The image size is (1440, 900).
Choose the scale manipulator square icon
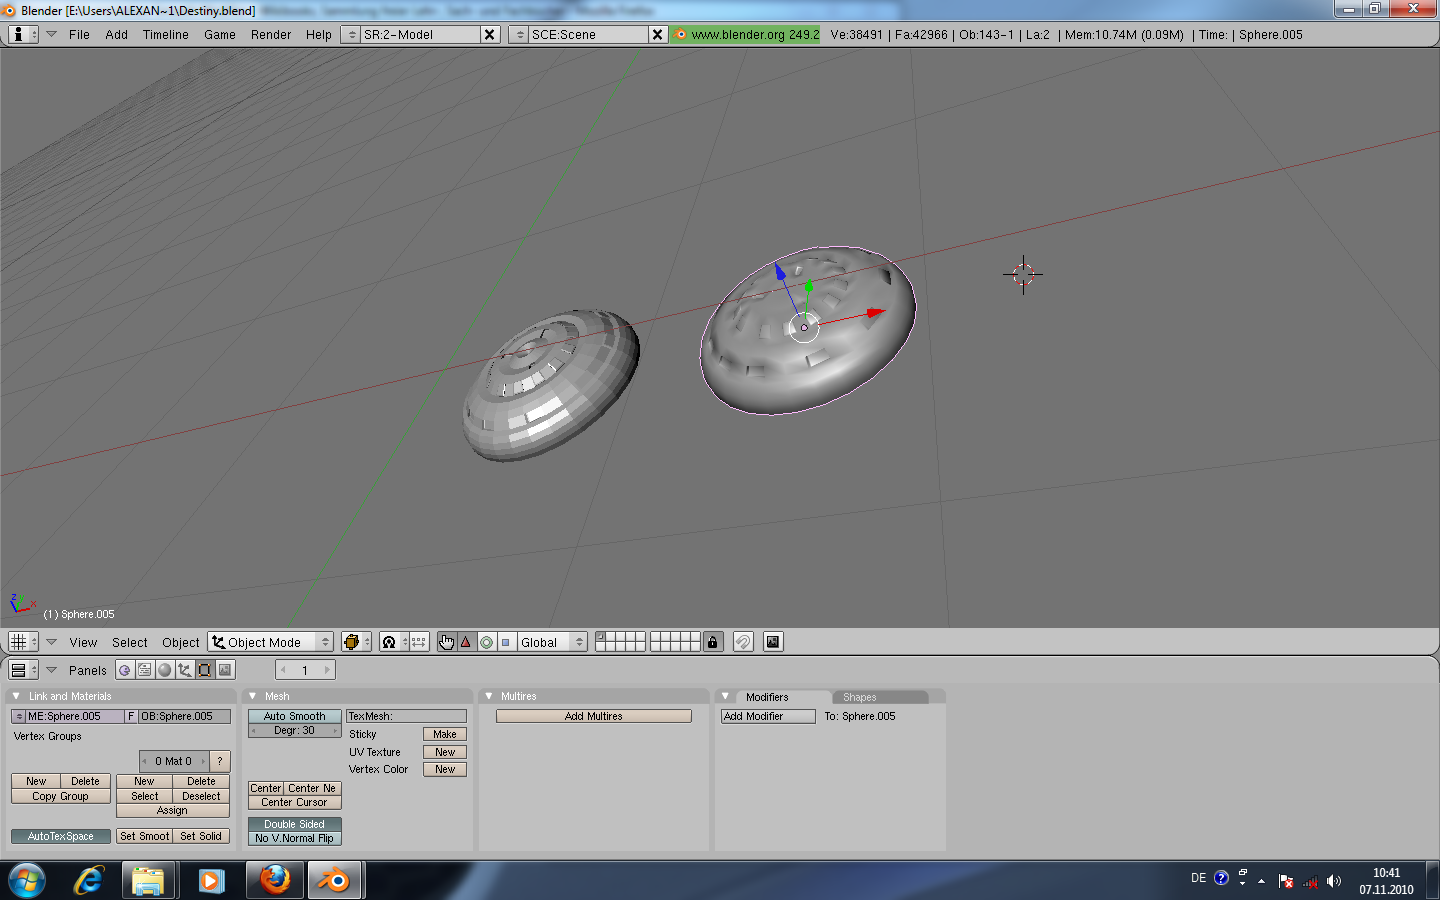[506, 642]
